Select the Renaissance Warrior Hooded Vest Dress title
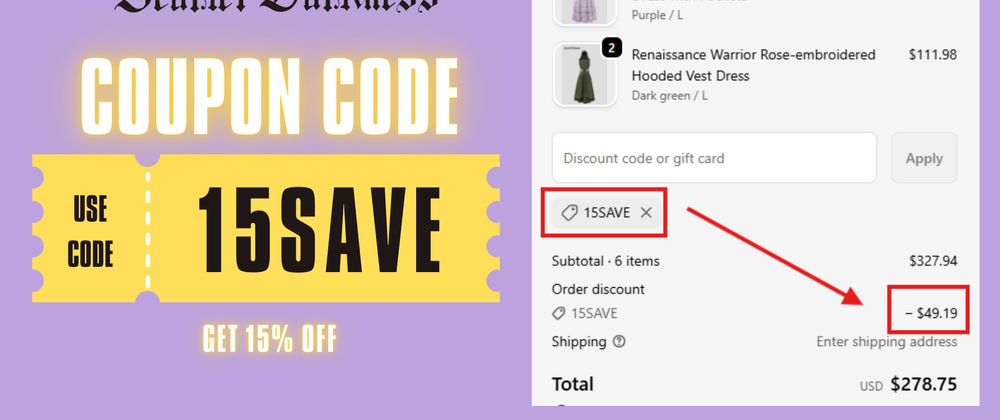 click(x=753, y=65)
